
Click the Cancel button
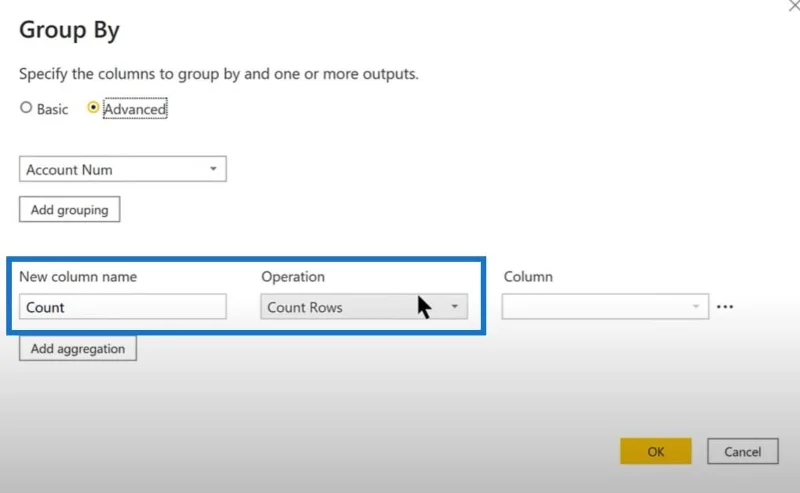pyautogui.click(x=742, y=451)
